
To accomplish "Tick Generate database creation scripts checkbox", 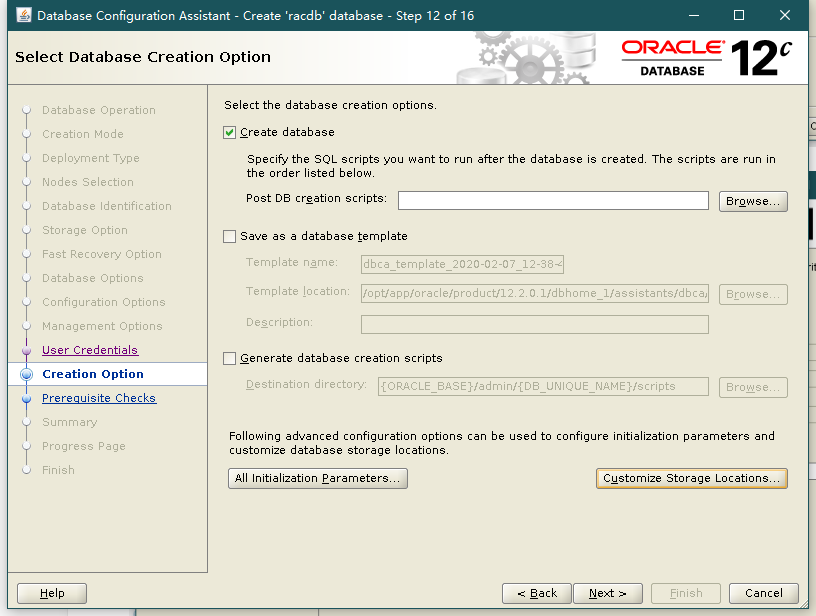I will pyautogui.click(x=230, y=358).
